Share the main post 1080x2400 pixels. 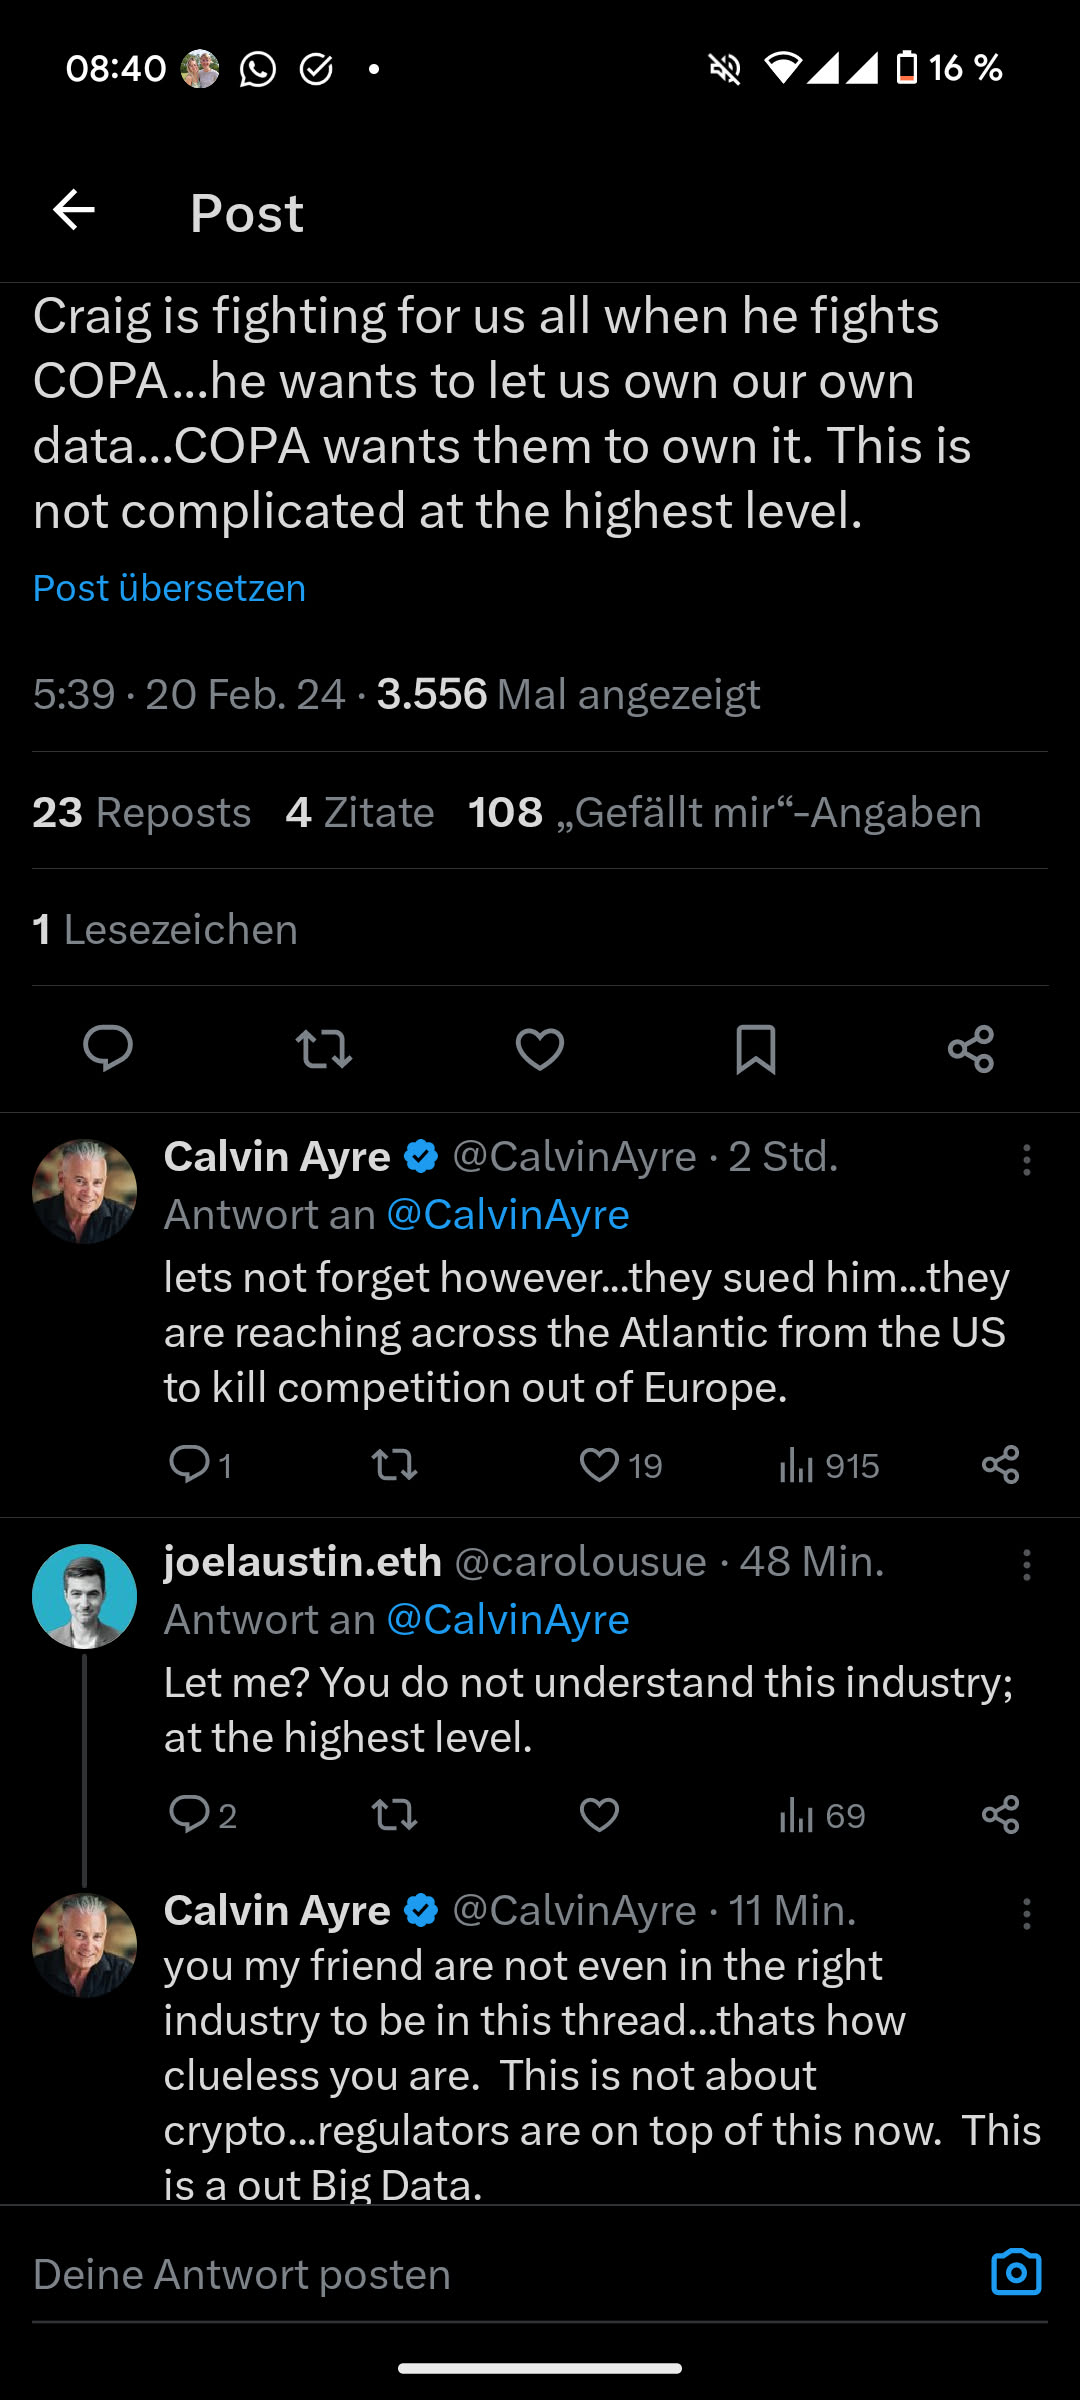(971, 1049)
